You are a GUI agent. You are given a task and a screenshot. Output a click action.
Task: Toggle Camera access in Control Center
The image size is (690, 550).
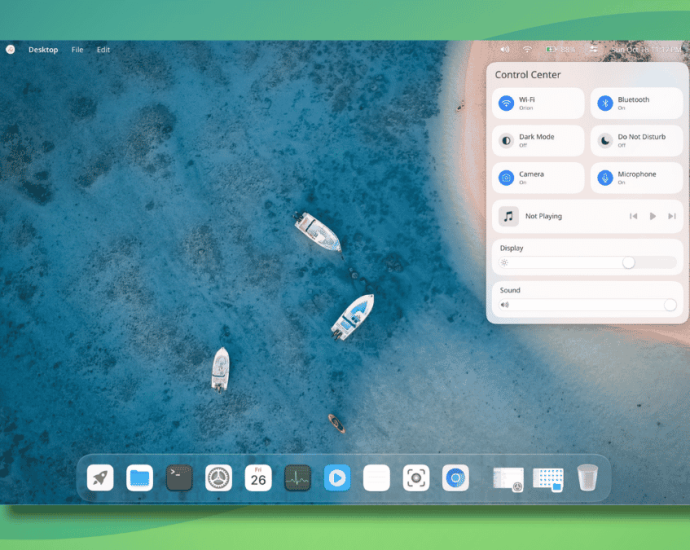click(538, 178)
